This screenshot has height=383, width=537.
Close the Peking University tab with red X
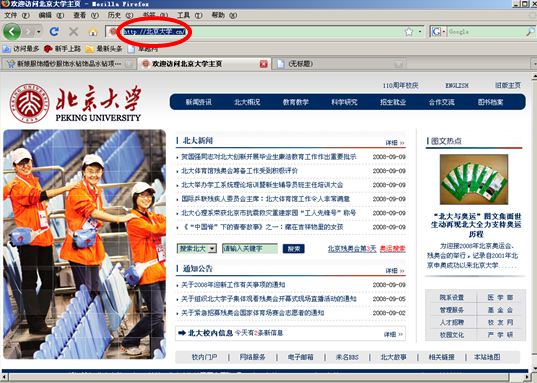[x=263, y=64]
